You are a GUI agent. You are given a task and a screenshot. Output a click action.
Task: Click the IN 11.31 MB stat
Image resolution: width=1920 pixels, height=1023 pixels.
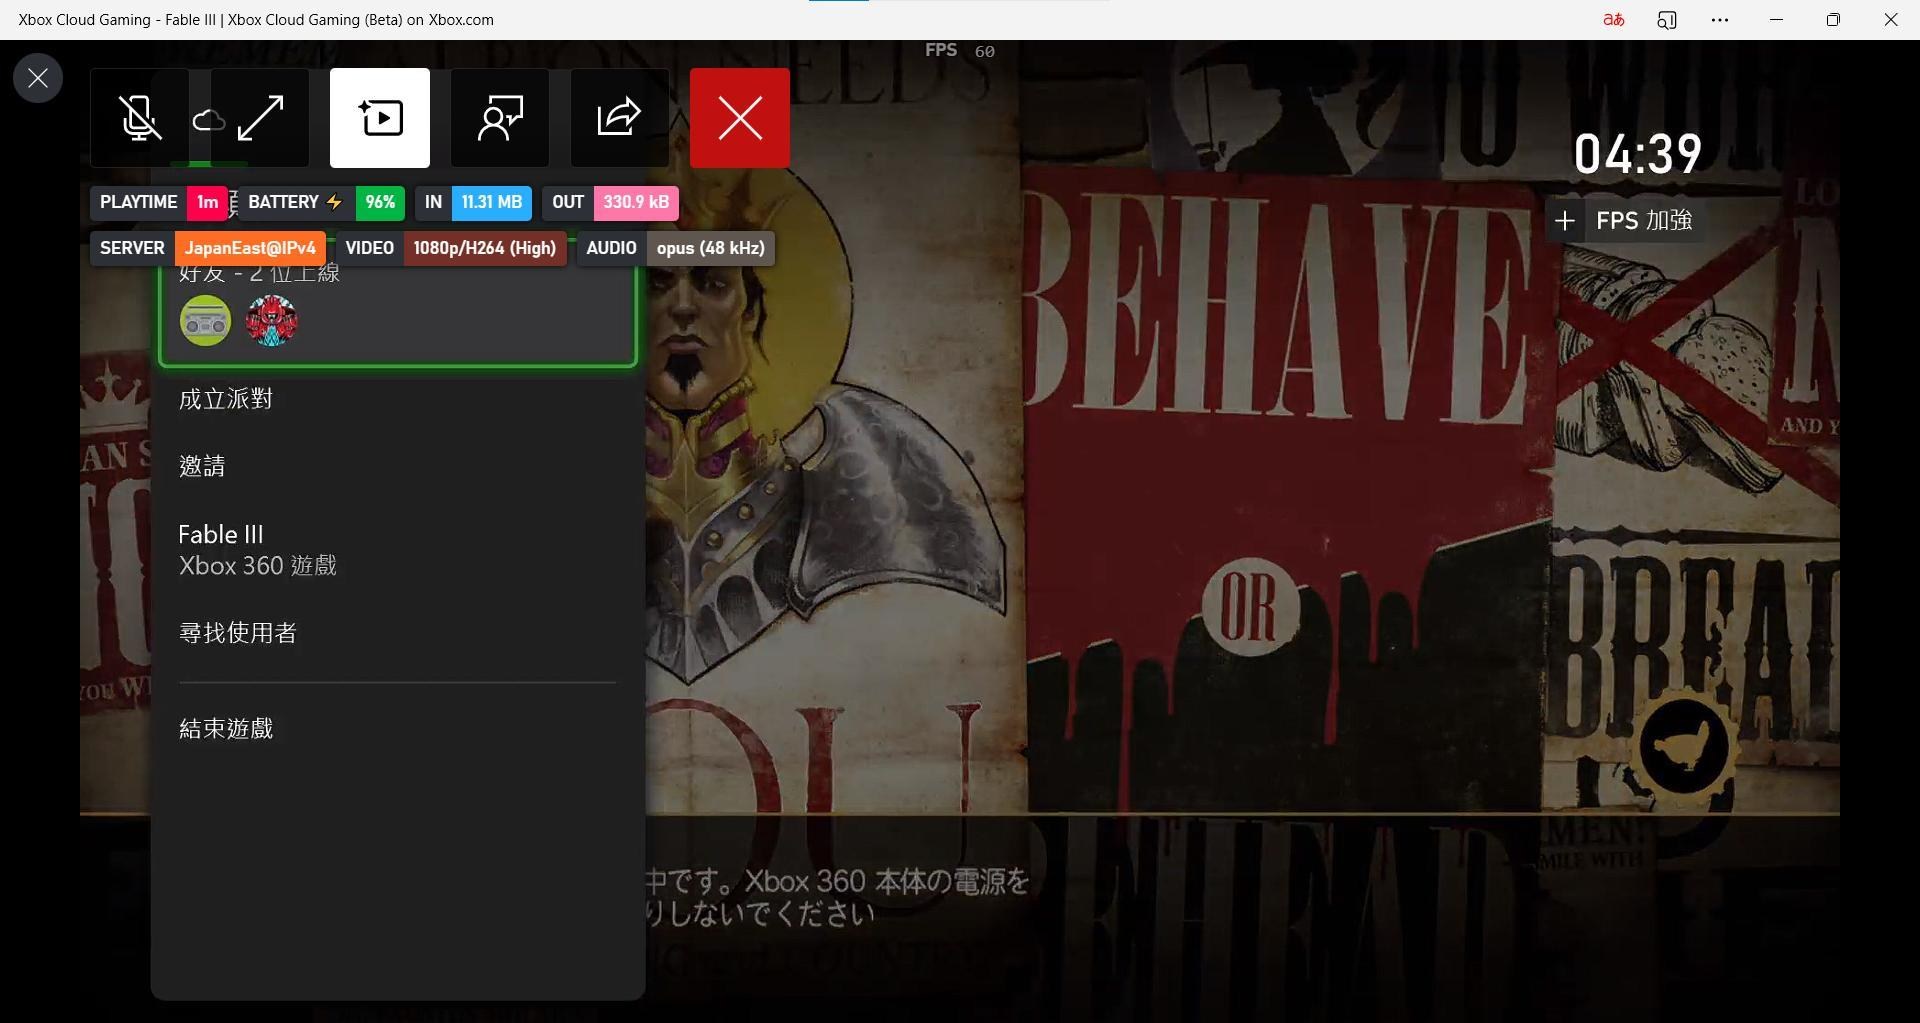point(473,202)
